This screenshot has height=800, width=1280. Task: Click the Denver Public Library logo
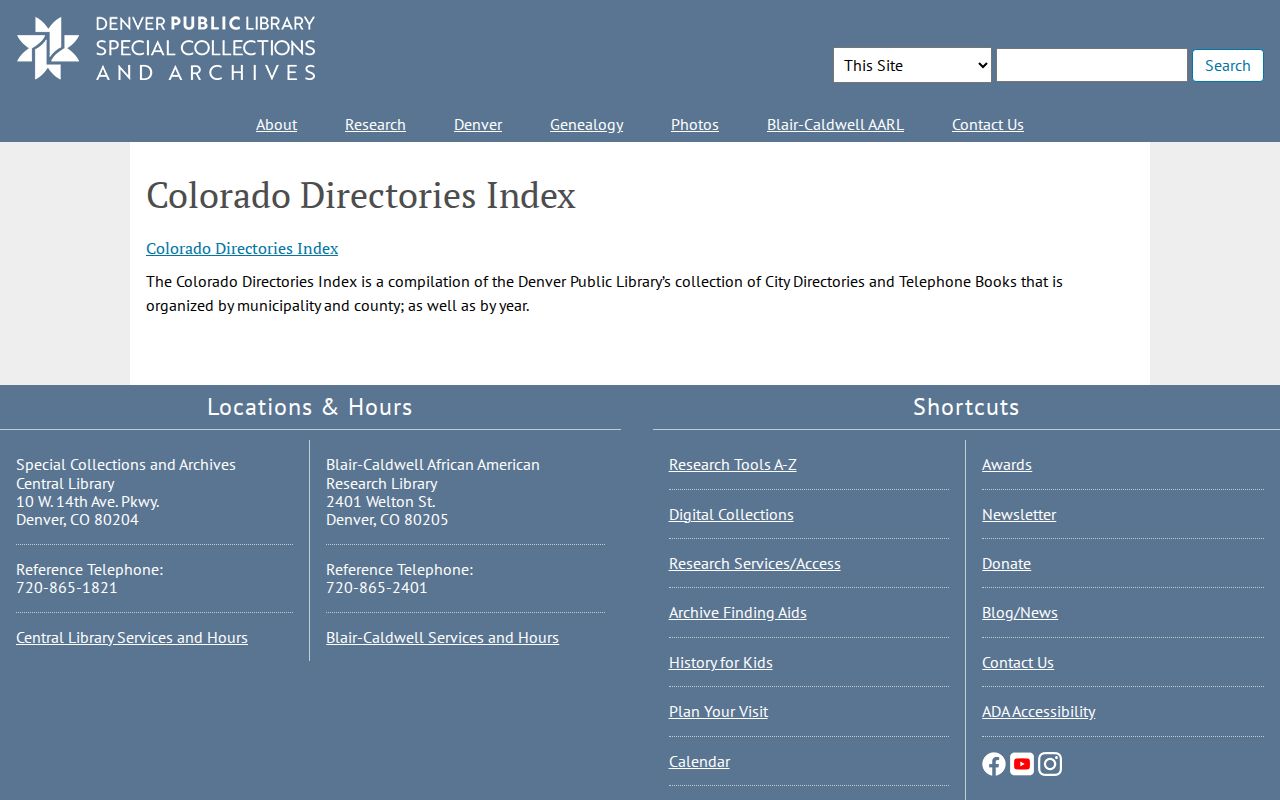tap(166, 48)
